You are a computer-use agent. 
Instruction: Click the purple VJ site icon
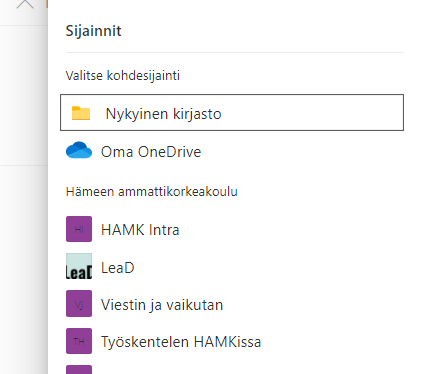[x=79, y=304]
